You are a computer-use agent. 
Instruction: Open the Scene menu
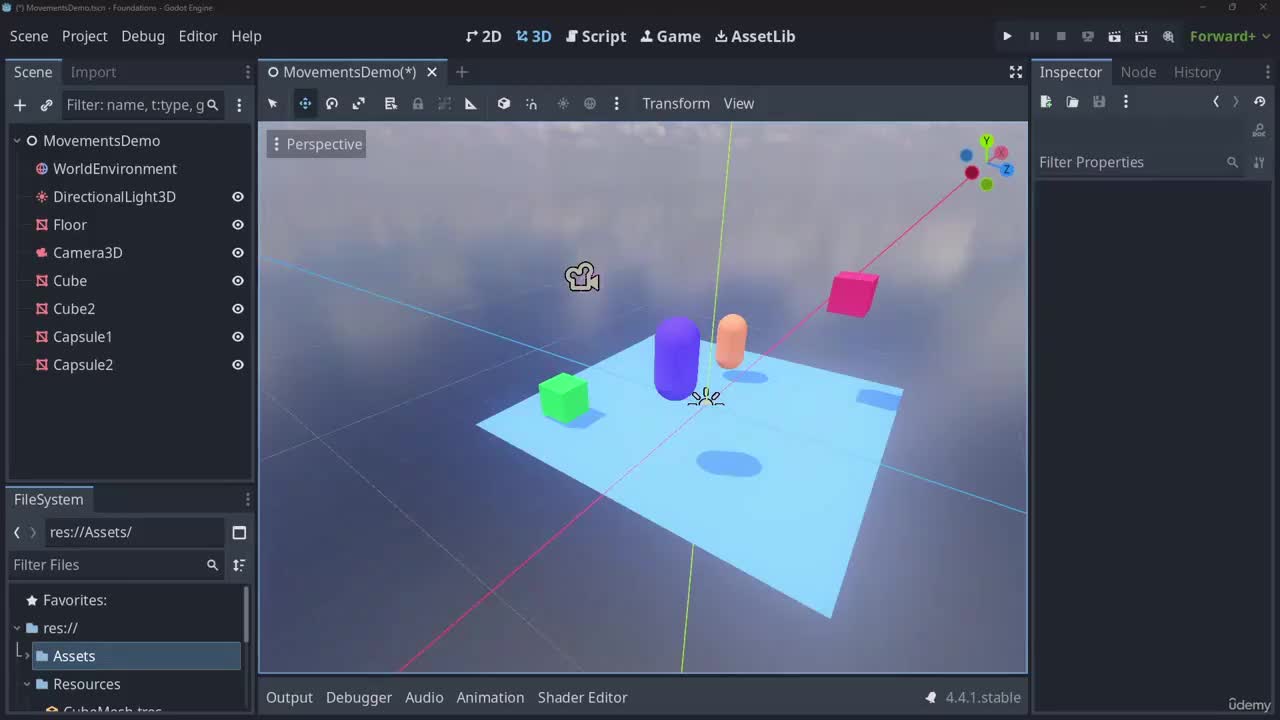pyautogui.click(x=29, y=36)
